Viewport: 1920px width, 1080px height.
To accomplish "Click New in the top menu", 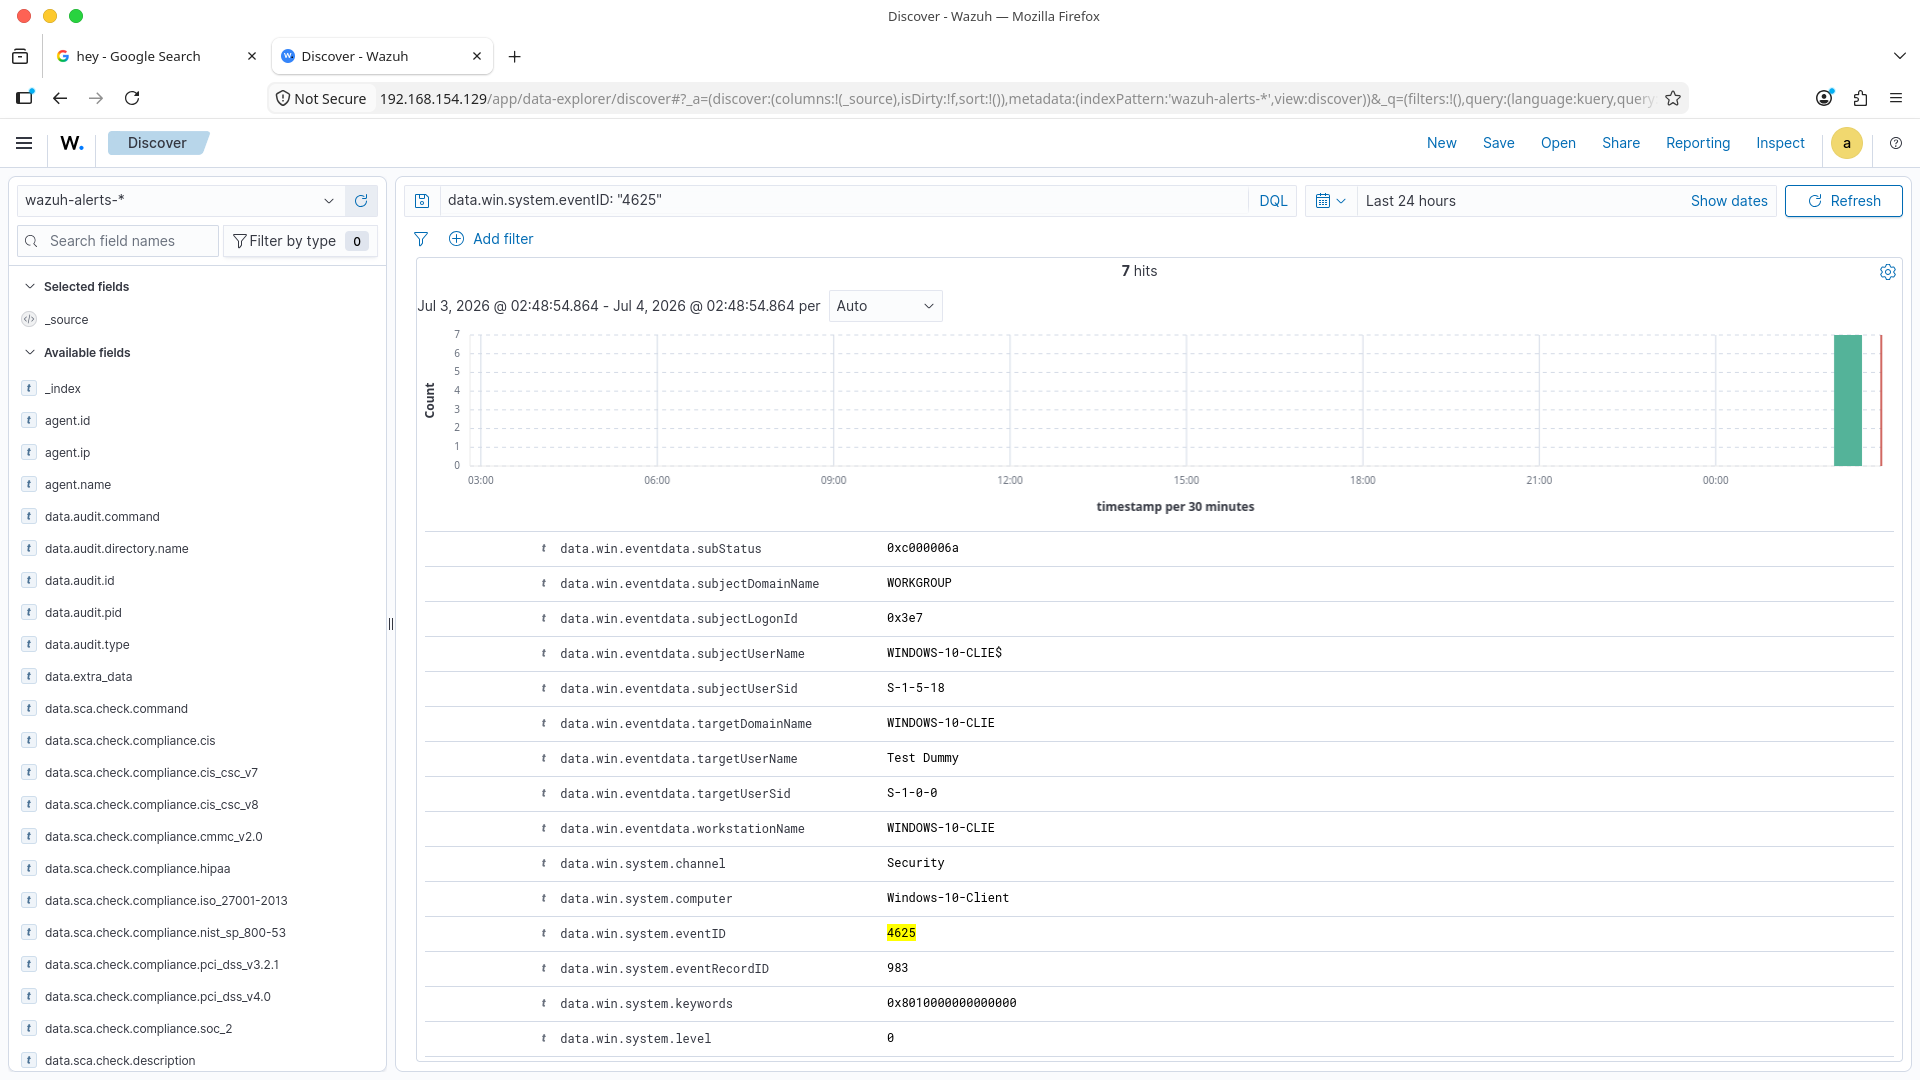I will [x=1441, y=143].
